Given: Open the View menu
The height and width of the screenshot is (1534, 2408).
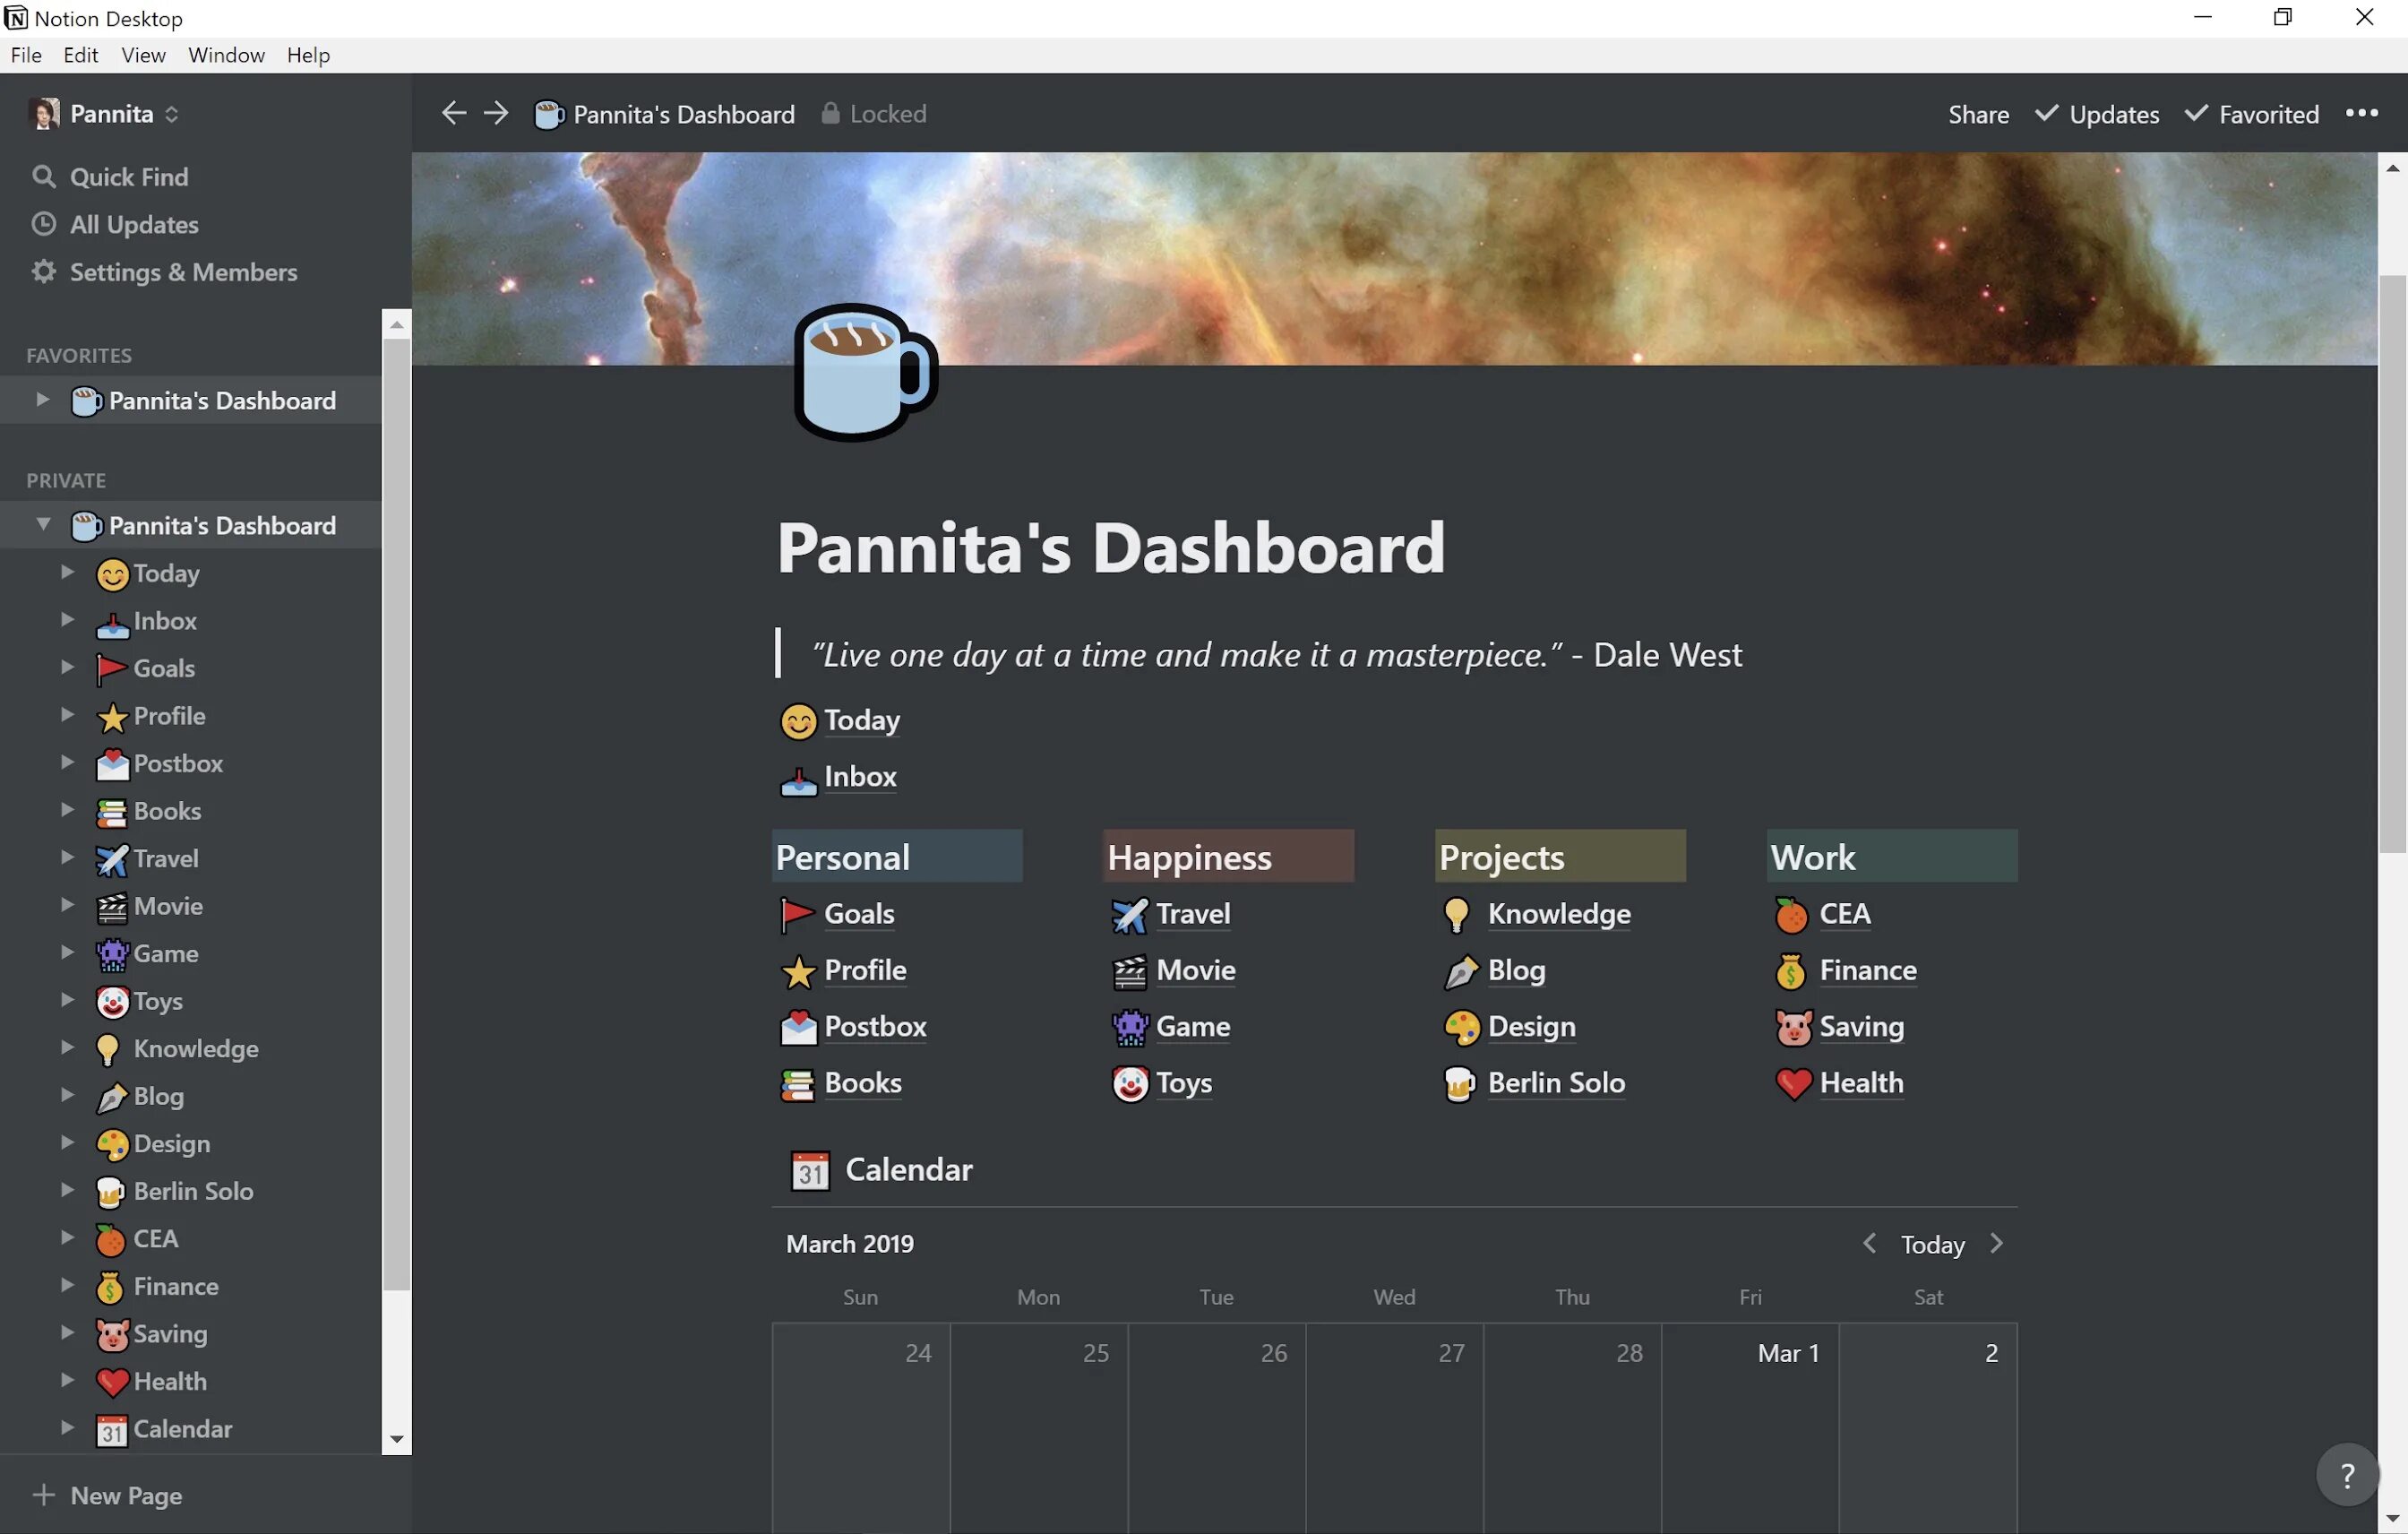Looking at the screenshot, I should [143, 55].
